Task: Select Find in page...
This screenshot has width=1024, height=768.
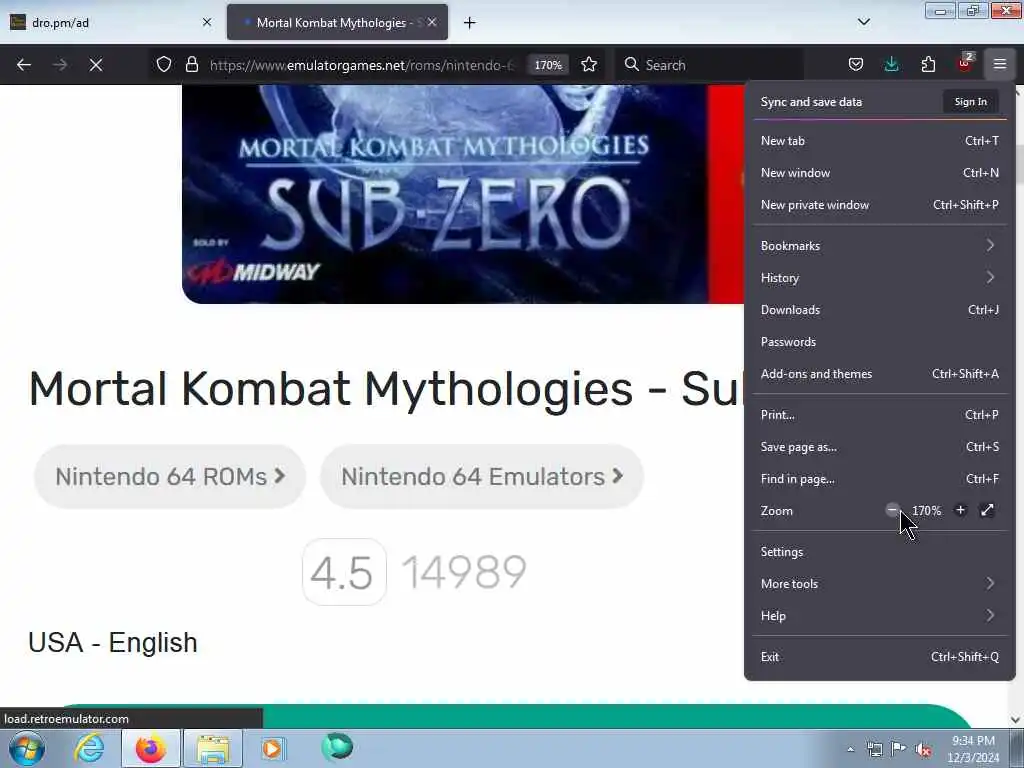Action: tap(880, 479)
